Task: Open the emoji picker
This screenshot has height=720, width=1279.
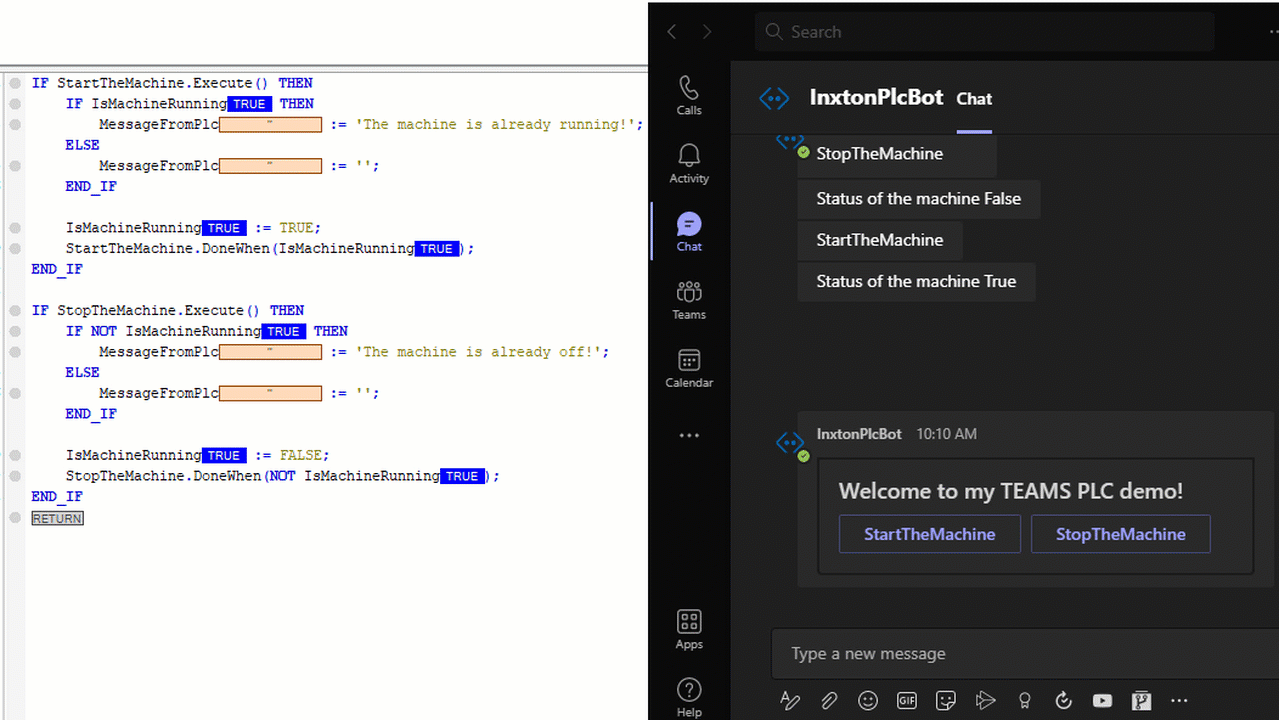Action: coord(868,701)
